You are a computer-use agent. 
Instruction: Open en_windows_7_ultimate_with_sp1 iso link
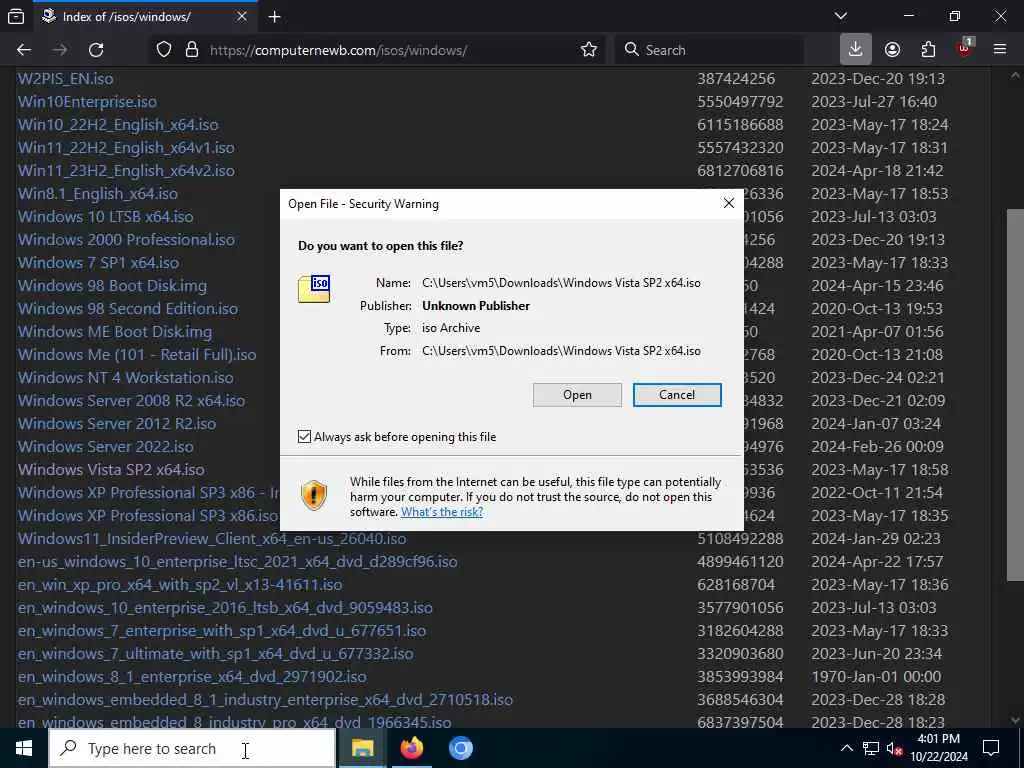215,653
